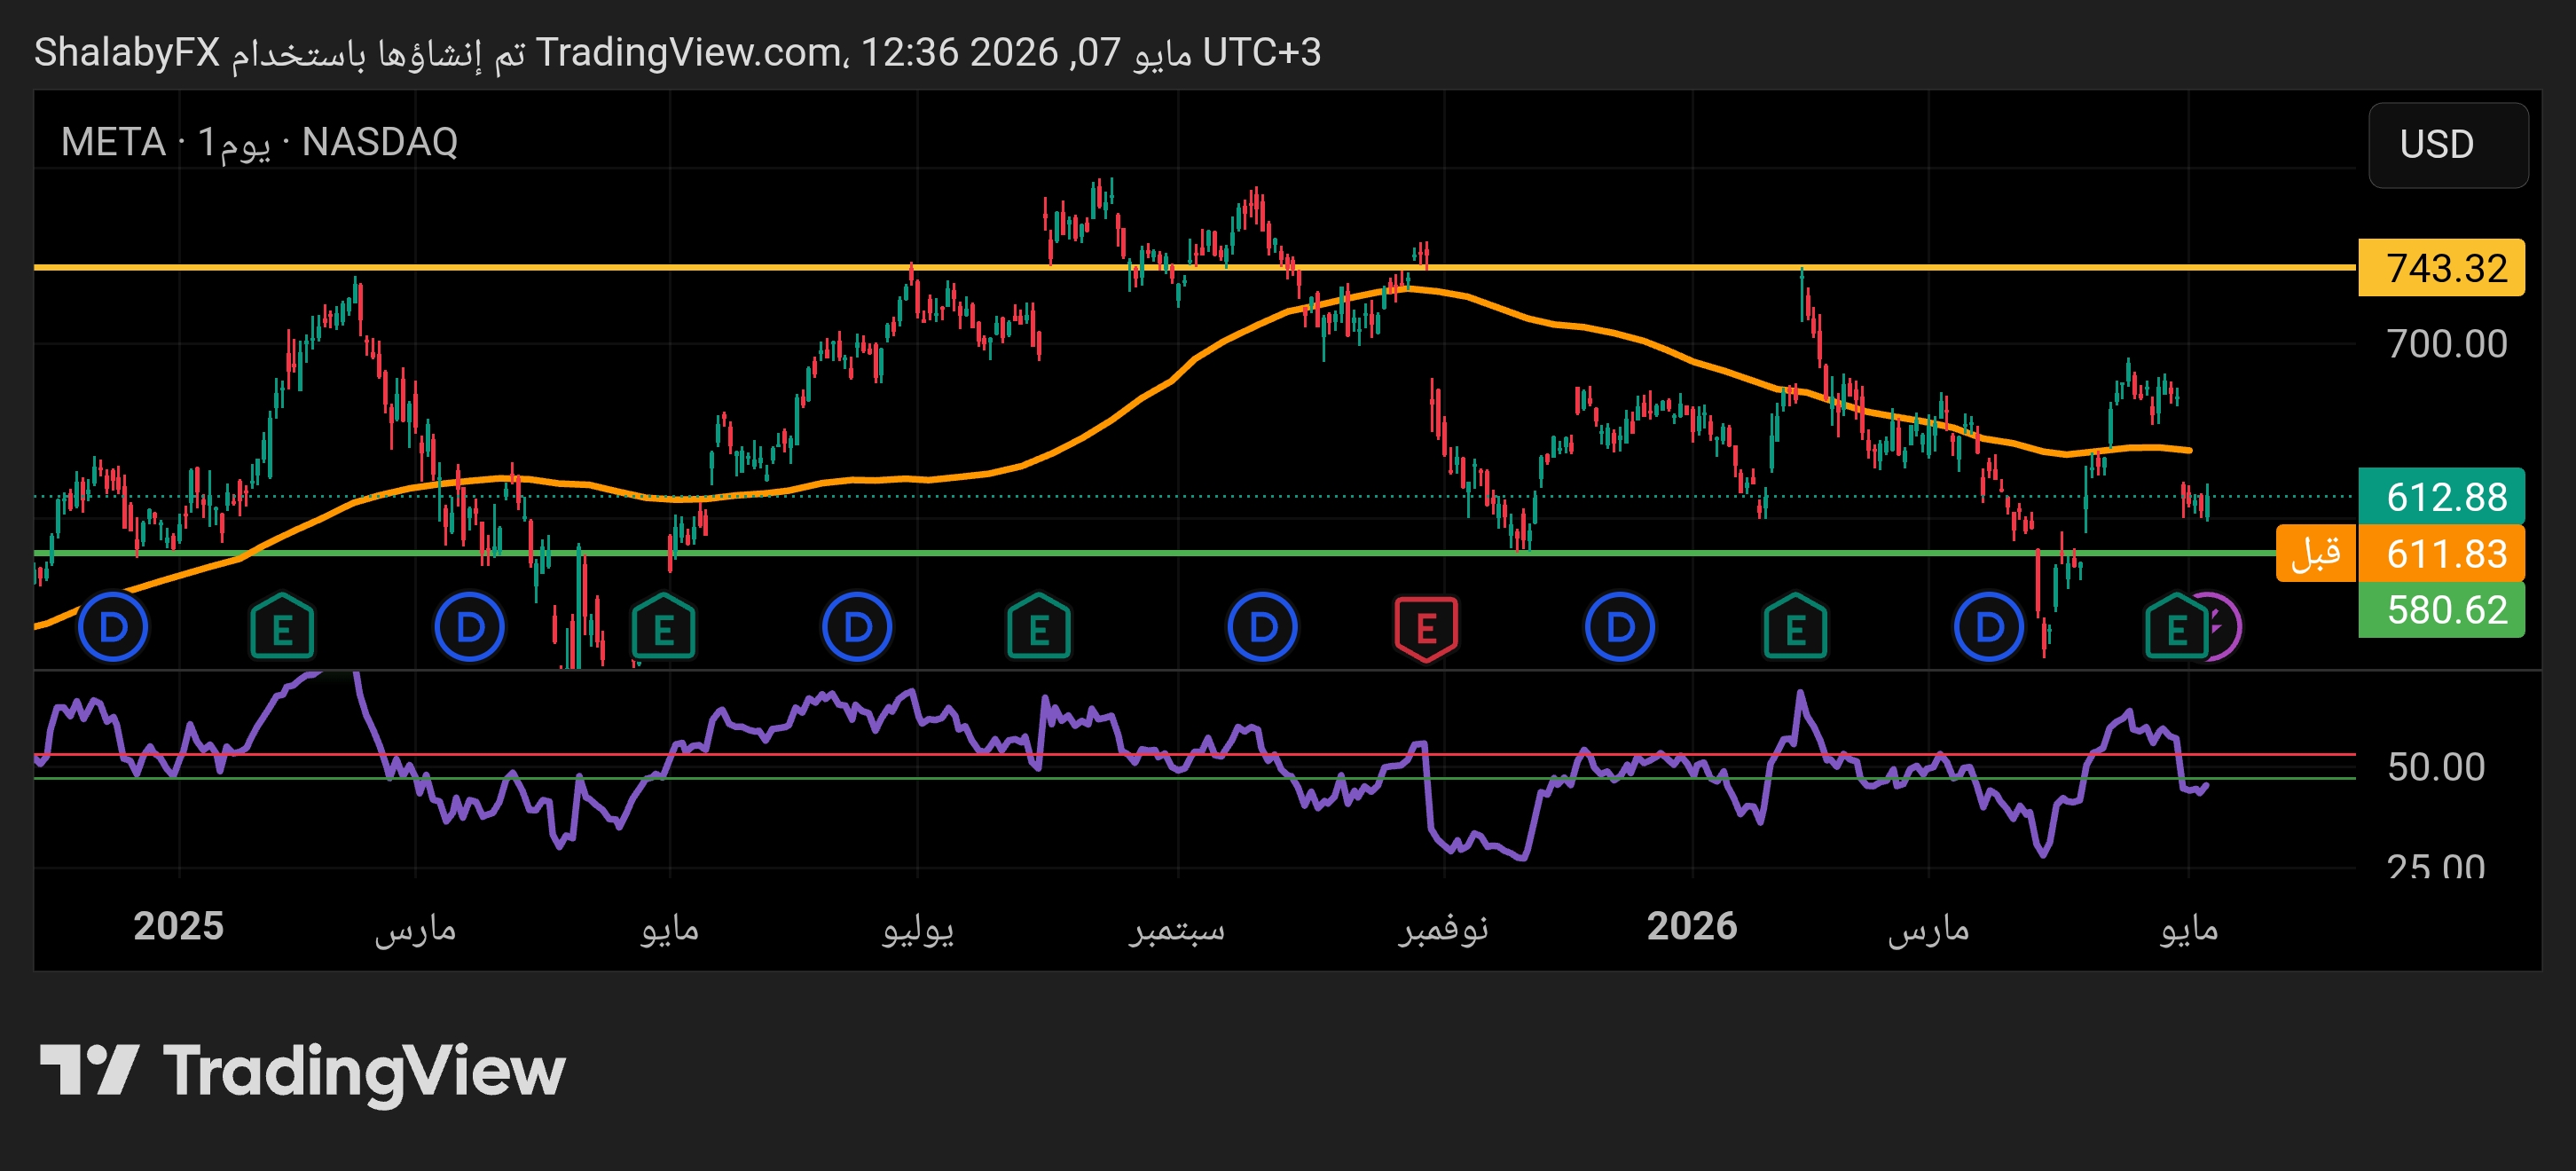2576x1171 pixels.
Task: Click the TradingView.com text in header
Action: click(690, 52)
